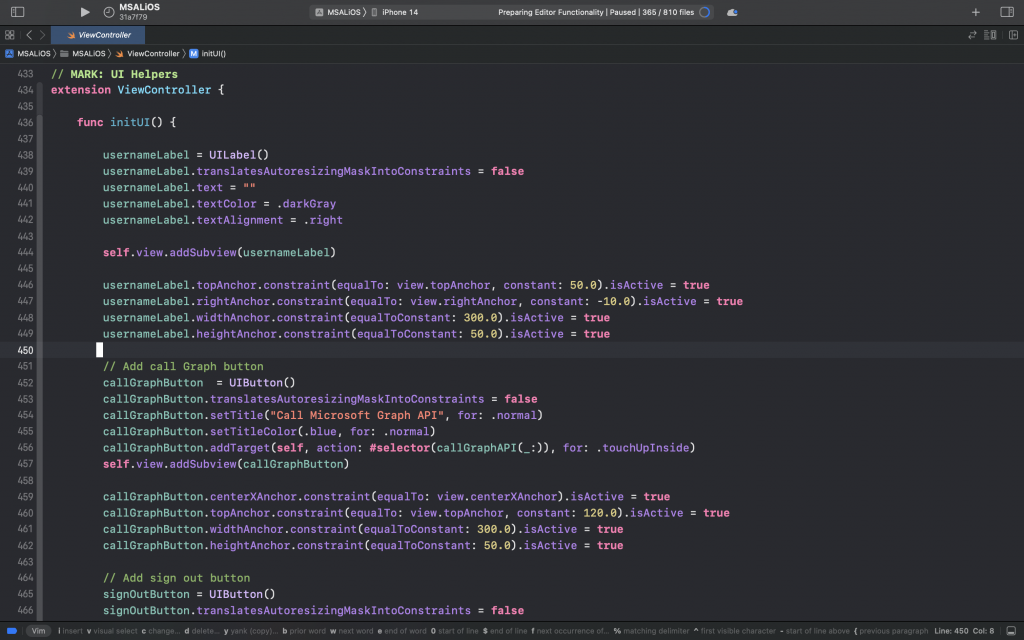Open the Library with plus button
This screenshot has width=1024, height=640.
pos(976,12)
